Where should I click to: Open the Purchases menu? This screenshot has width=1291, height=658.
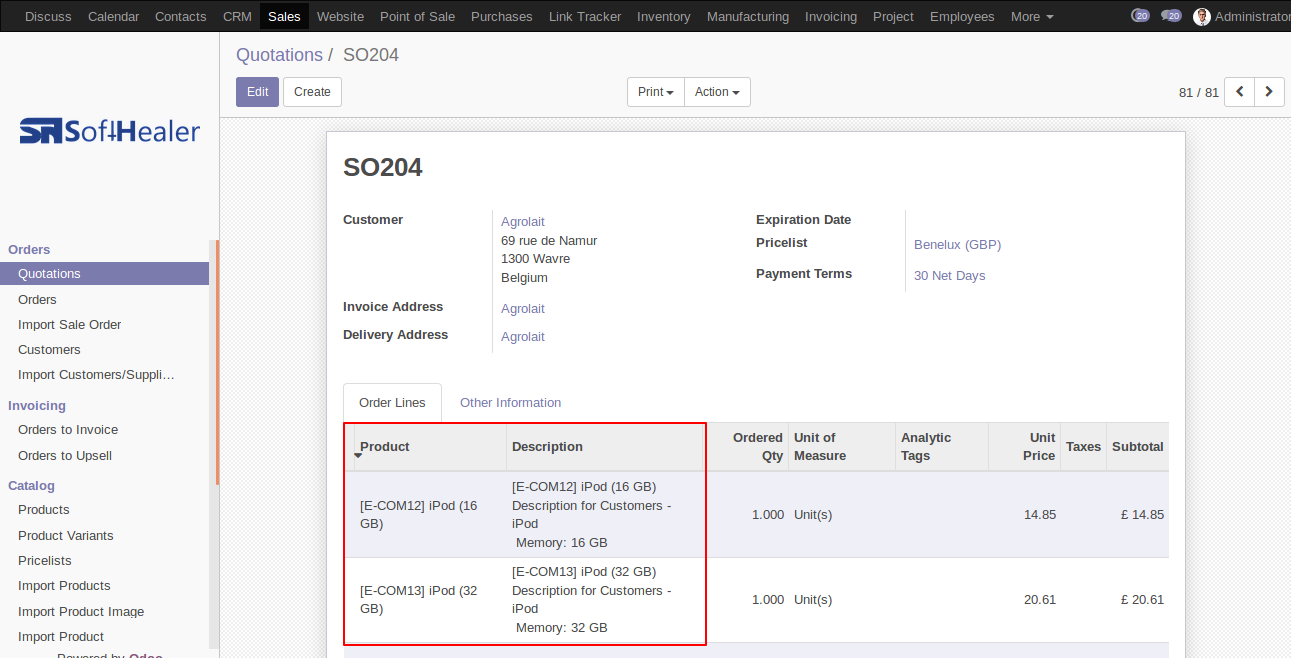(502, 17)
